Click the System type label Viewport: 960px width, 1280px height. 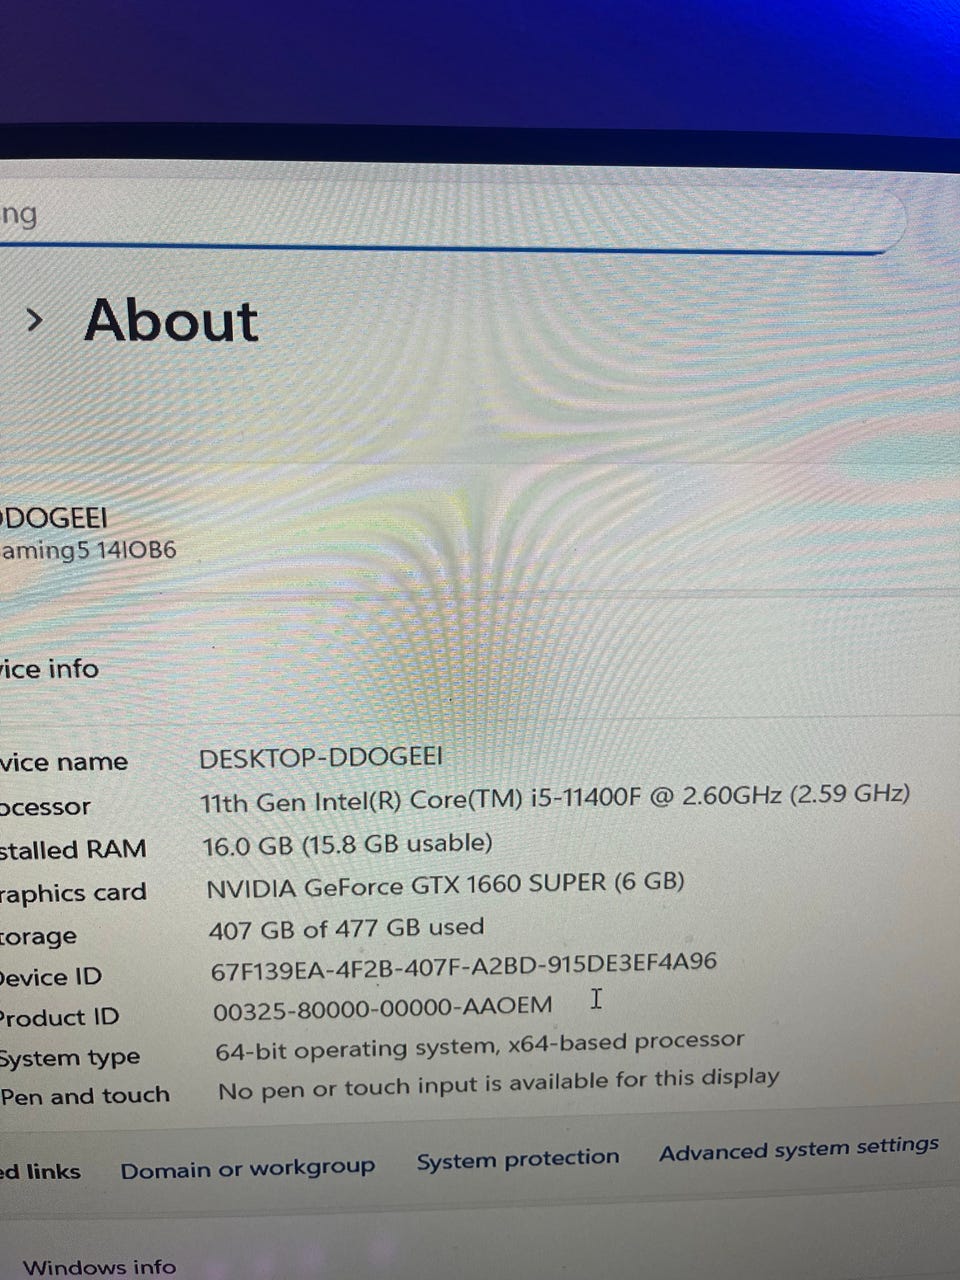tap(70, 1058)
